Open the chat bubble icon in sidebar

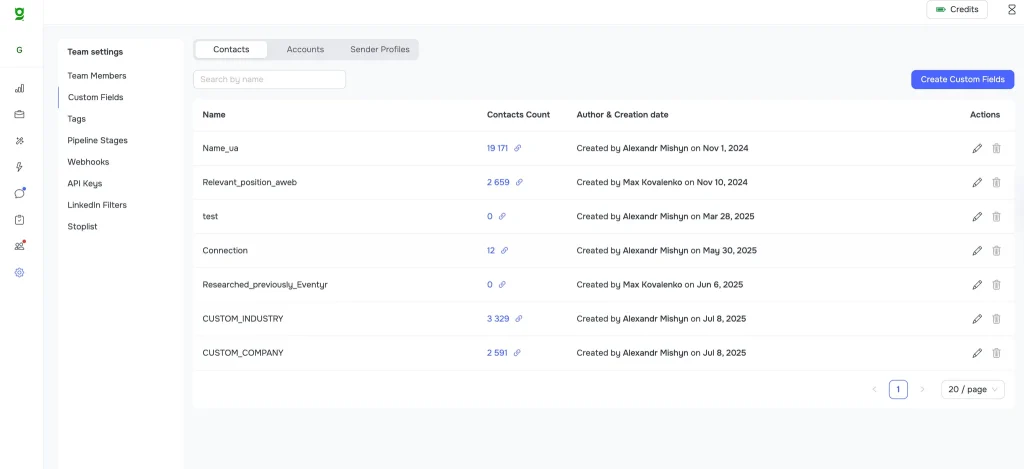pyautogui.click(x=19, y=193)
